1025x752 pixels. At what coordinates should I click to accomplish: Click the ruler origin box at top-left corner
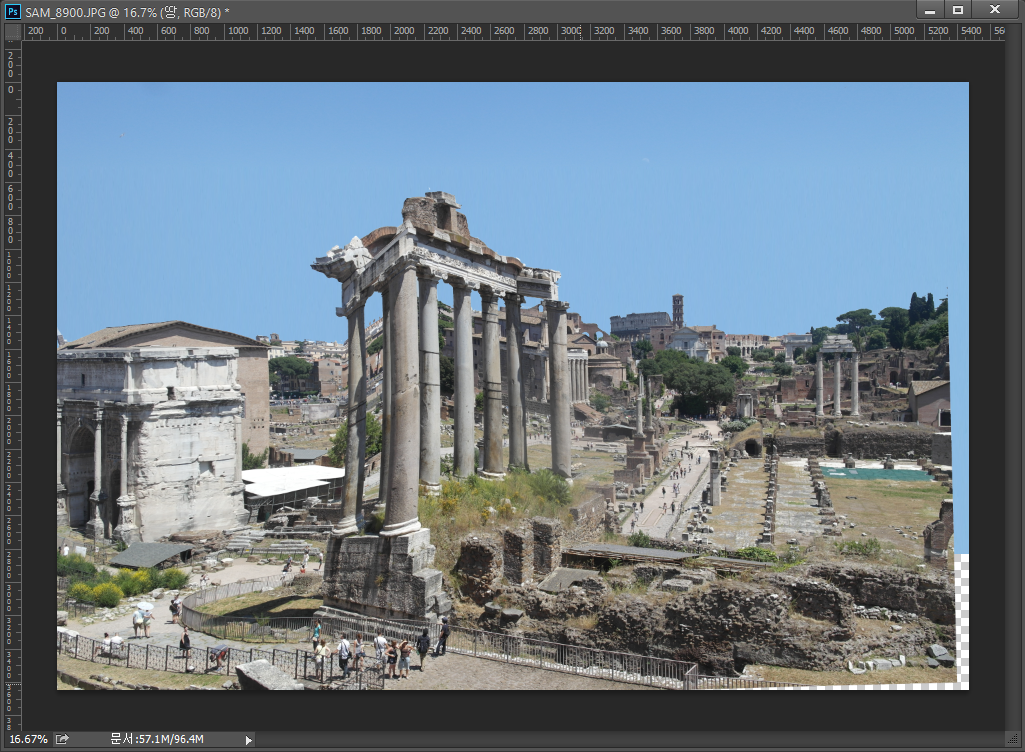coord(12,31)
